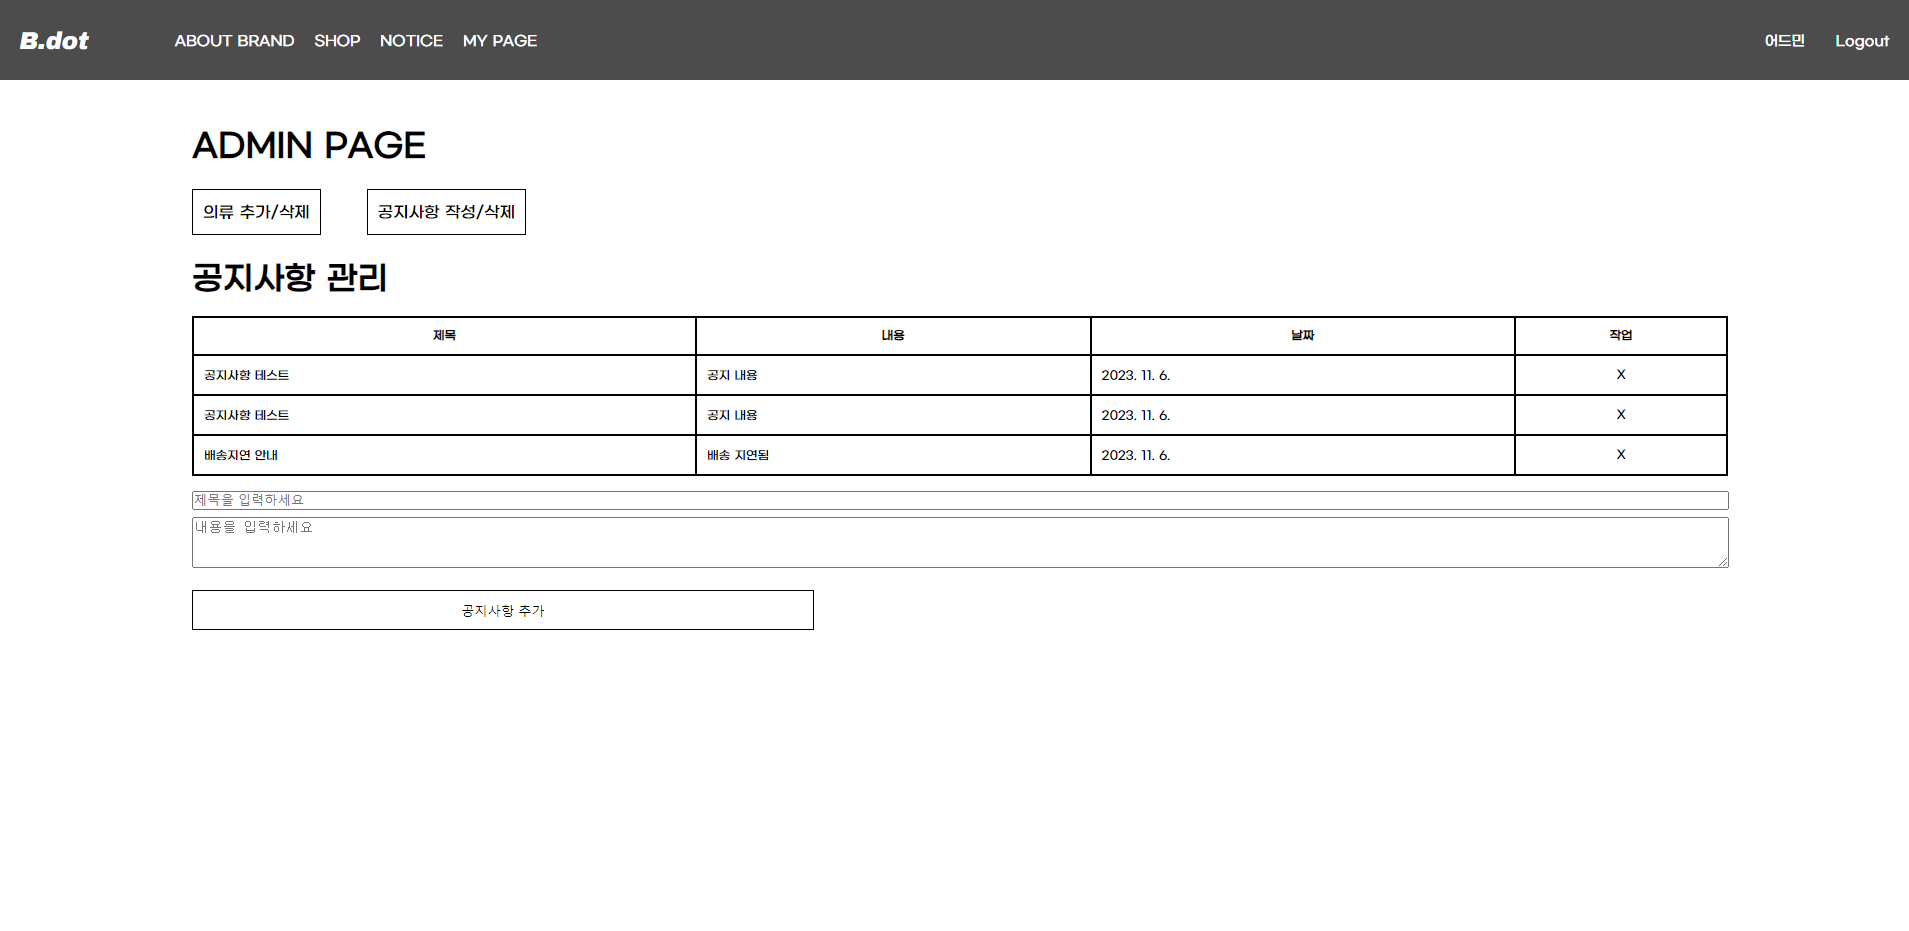Open the 의류 추가/삭제 section

256,212
